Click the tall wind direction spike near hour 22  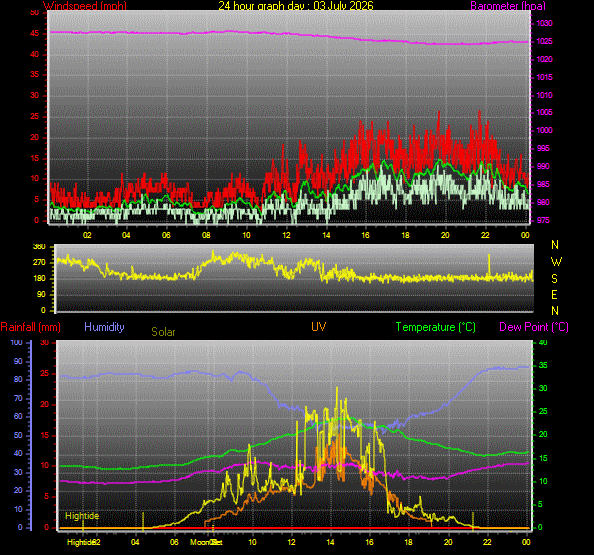tap(489, 264)
